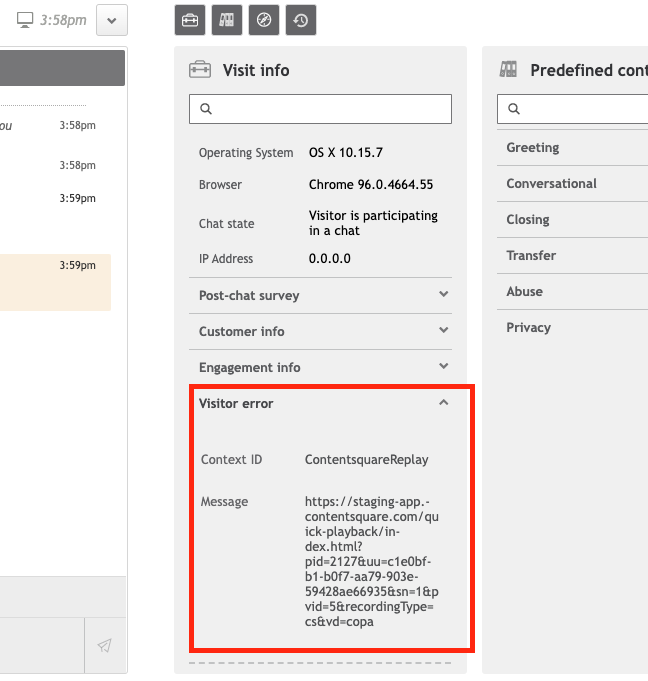Click the Chat state label

tap(226, 224)
